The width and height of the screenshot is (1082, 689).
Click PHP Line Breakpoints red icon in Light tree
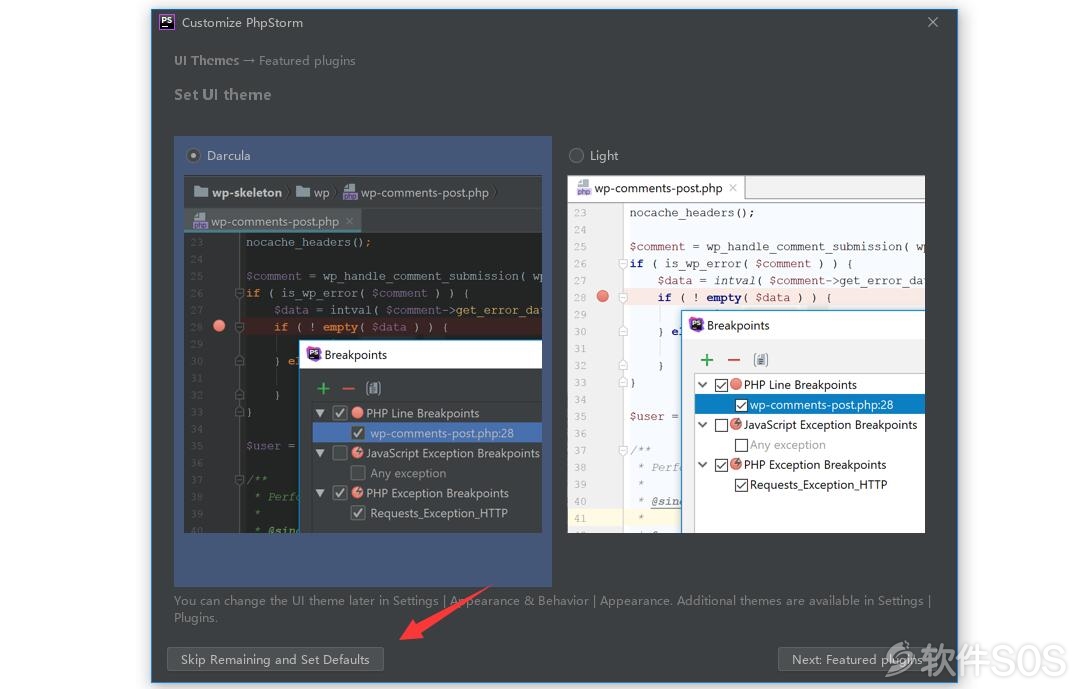click(x=736, y=384)
